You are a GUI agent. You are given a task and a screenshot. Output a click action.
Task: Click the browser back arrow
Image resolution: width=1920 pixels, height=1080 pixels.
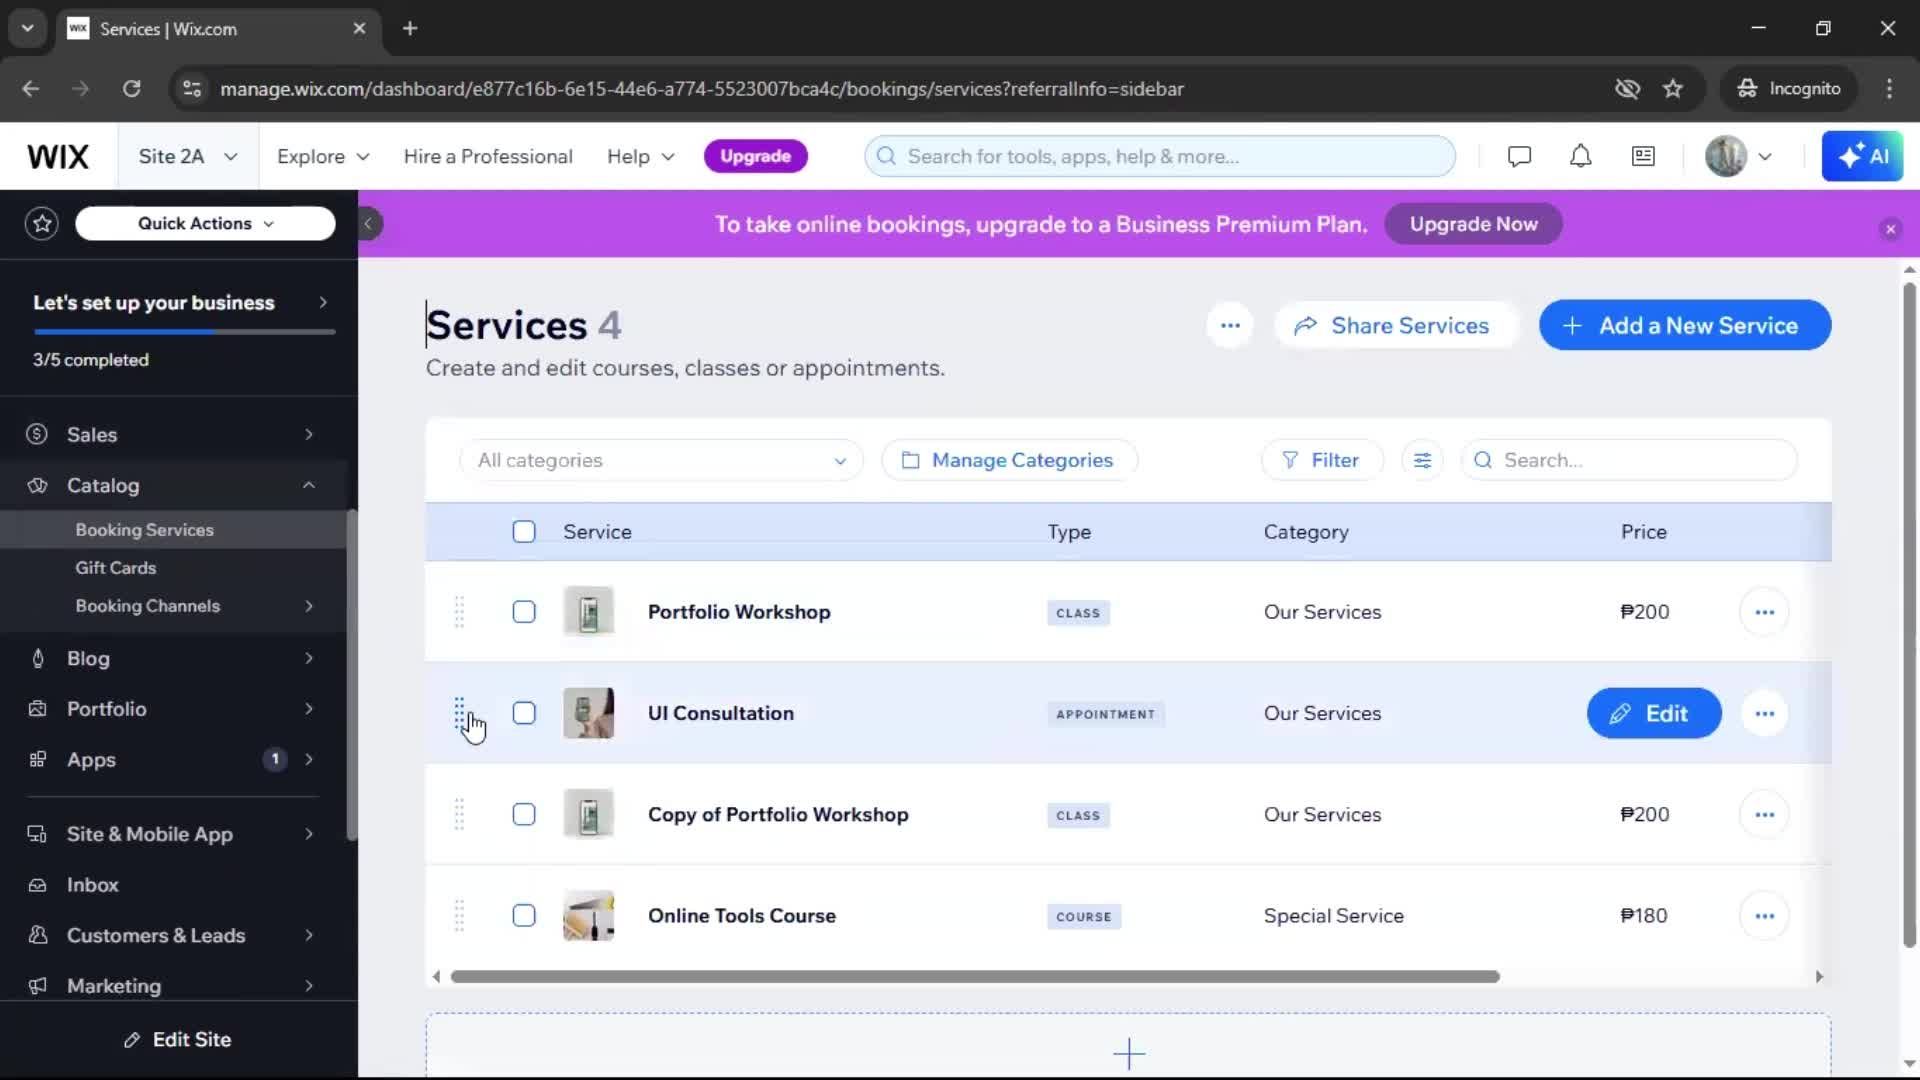click(x=31, y=89)
